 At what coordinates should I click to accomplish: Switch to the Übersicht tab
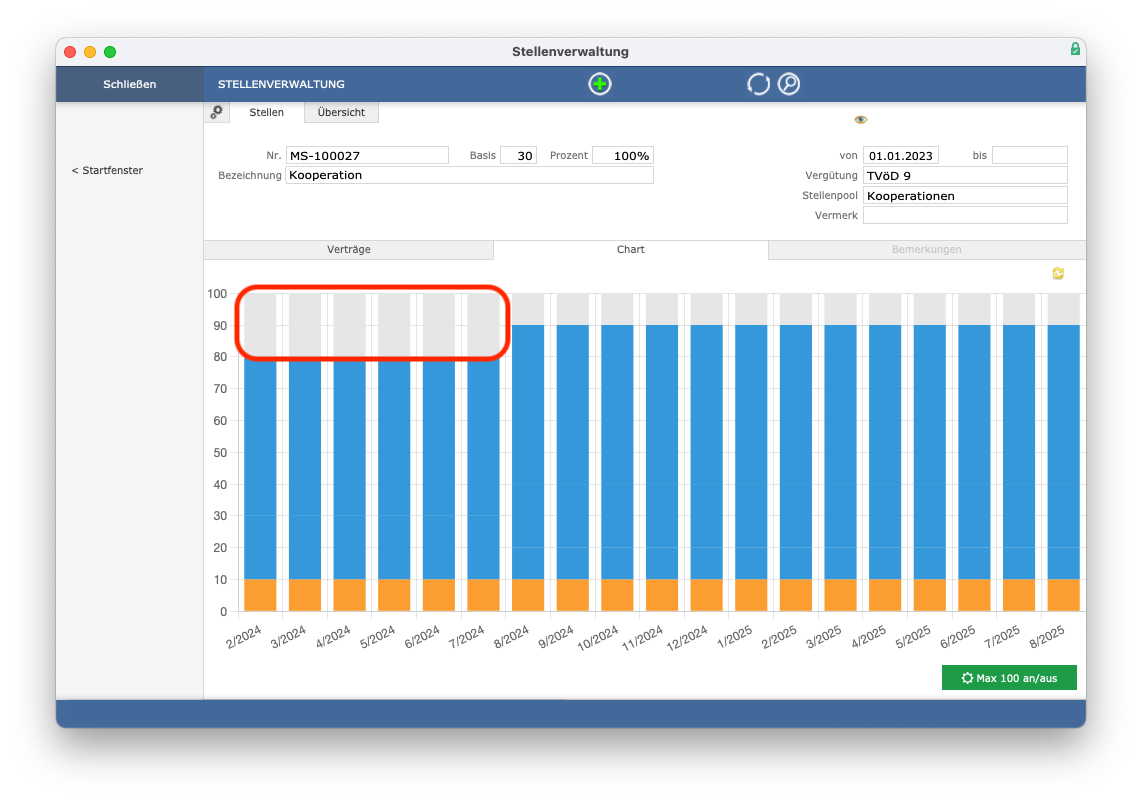coord(341,112)
